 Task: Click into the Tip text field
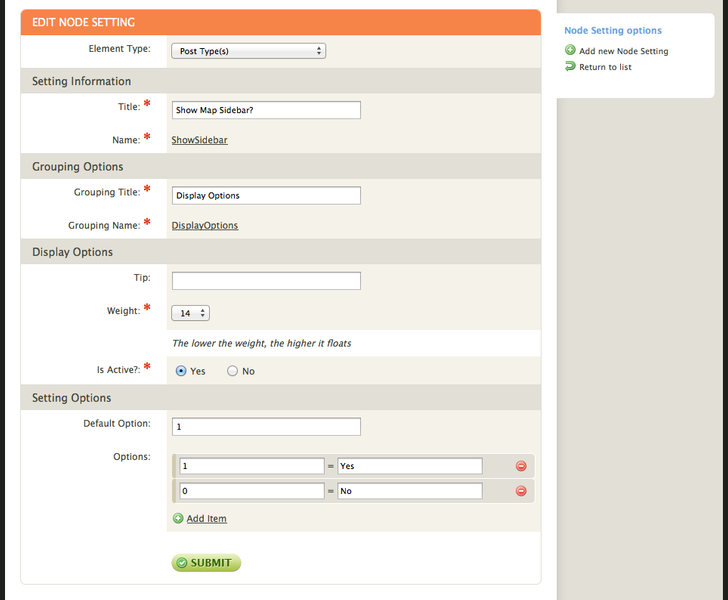coord(266,281)
